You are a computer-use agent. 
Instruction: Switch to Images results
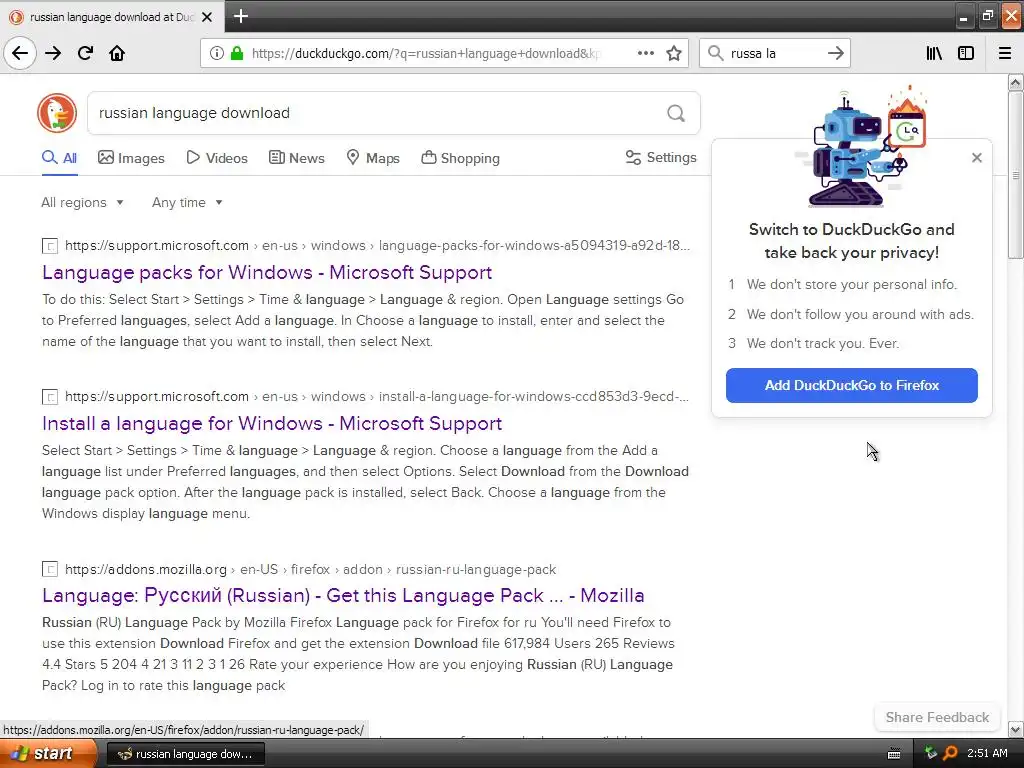(x=131, y=158)
